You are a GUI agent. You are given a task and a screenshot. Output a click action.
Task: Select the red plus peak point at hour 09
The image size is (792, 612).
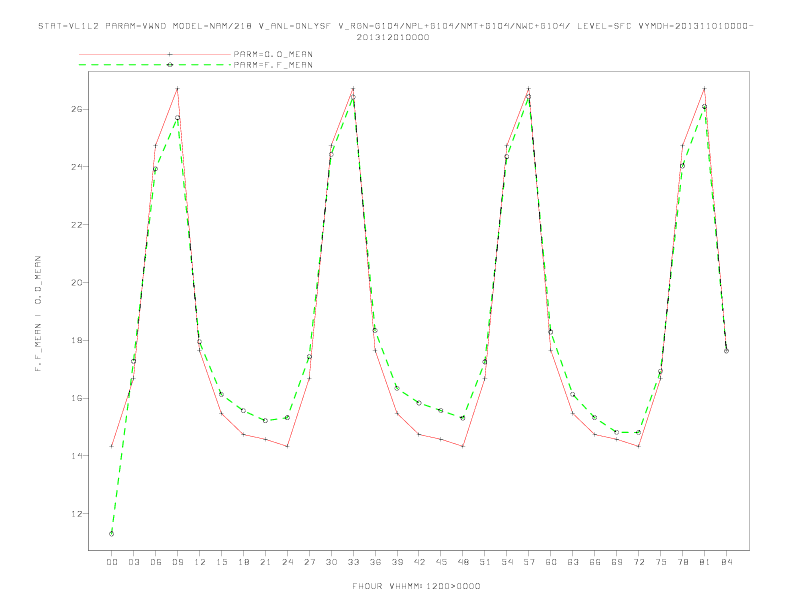pyautogui.click(x=177, y=89)
